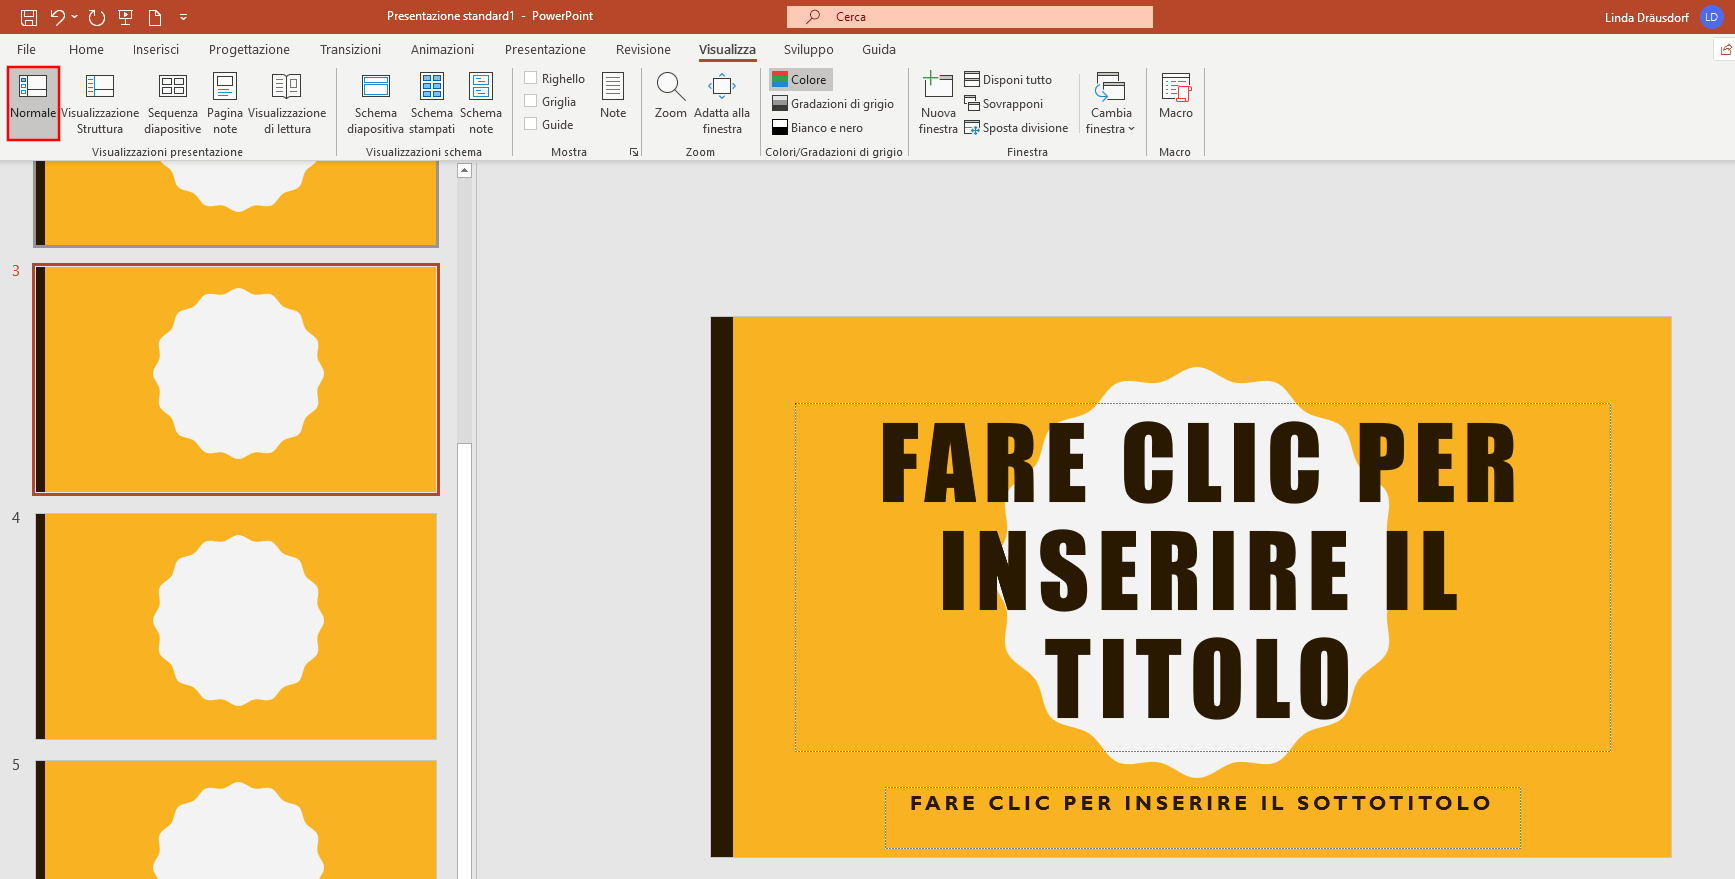Switch to Transizioni tab
1735x879 pixels.
(x=350, y=50)
